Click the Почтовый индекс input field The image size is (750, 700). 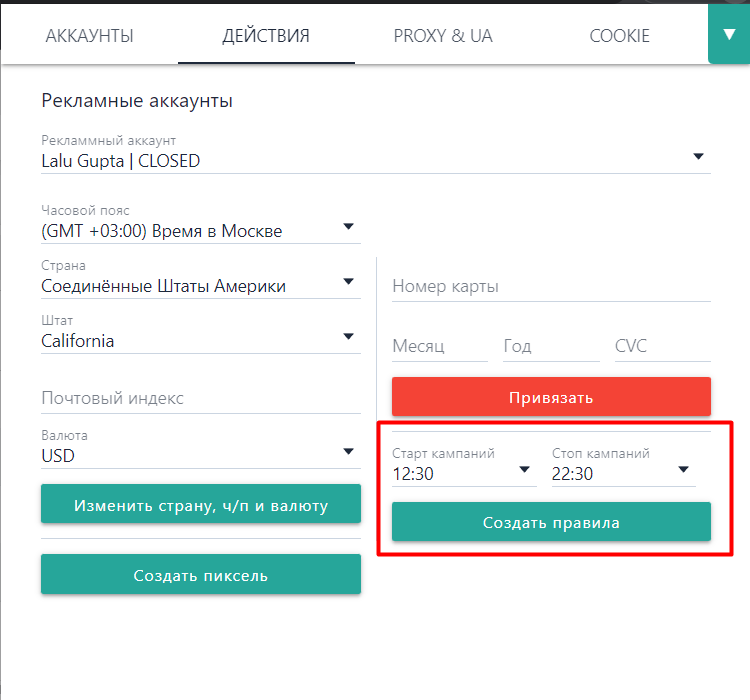pos(200,398)
